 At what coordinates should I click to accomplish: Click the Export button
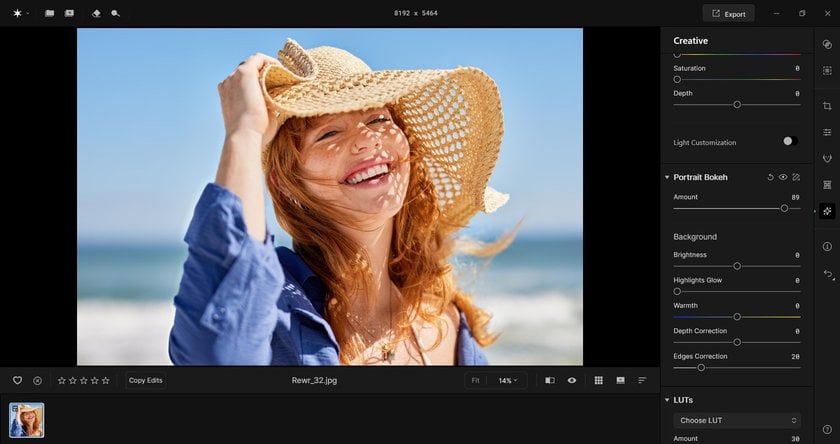coord(728,14)
